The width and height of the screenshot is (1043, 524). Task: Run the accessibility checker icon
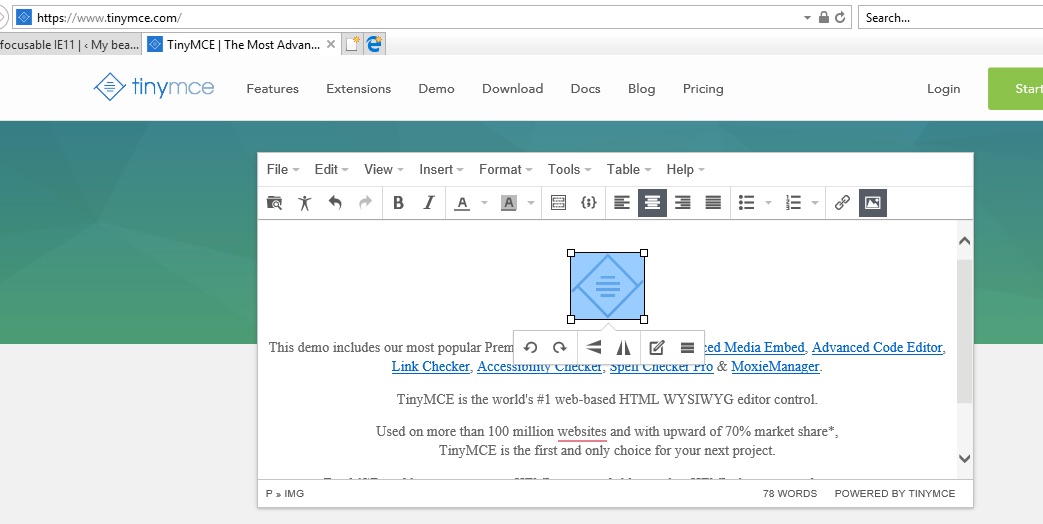coord(305,203)
